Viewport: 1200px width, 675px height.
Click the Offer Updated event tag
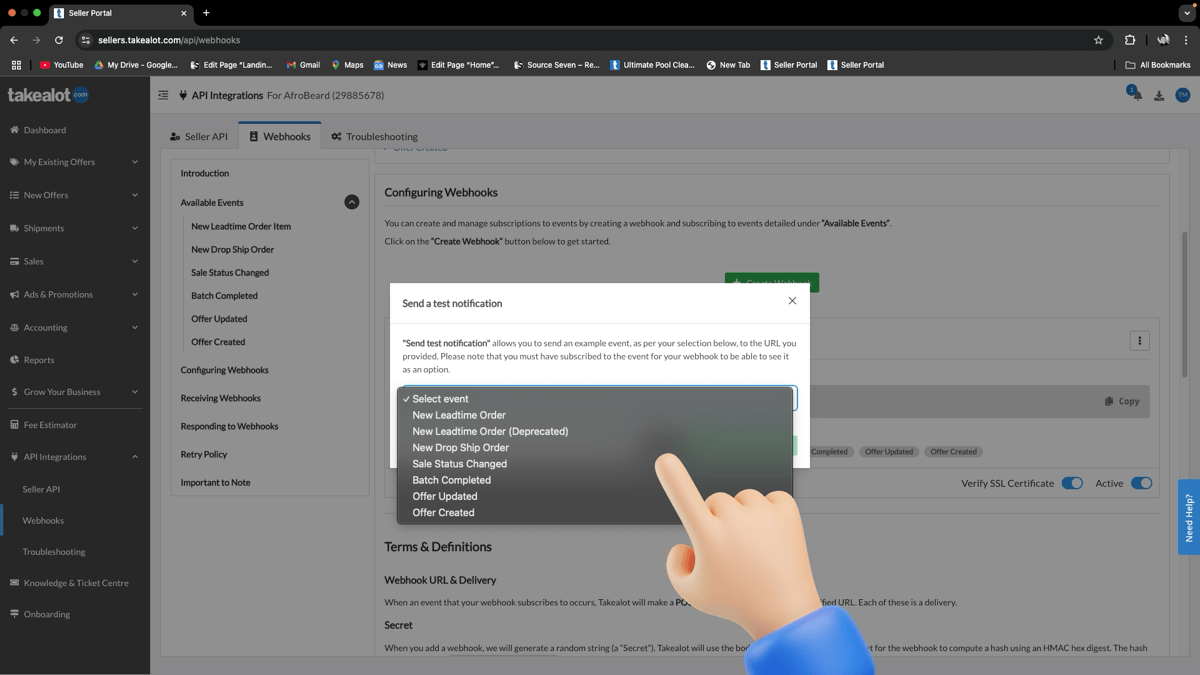(x=889, y=451)
